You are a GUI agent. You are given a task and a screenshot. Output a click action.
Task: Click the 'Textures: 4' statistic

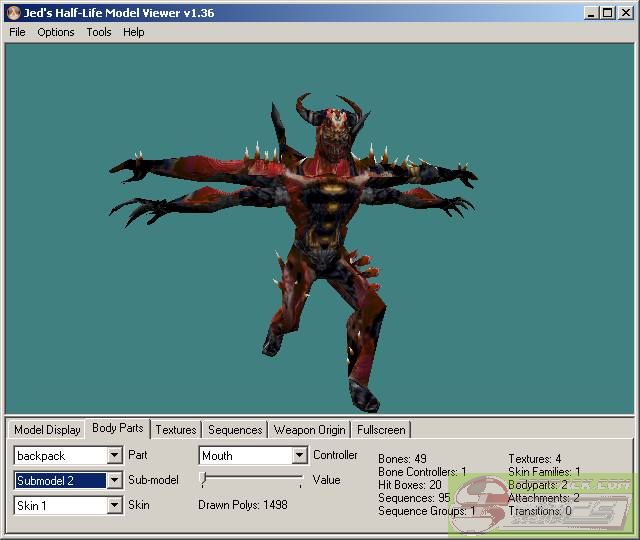[x=535, y=459]
